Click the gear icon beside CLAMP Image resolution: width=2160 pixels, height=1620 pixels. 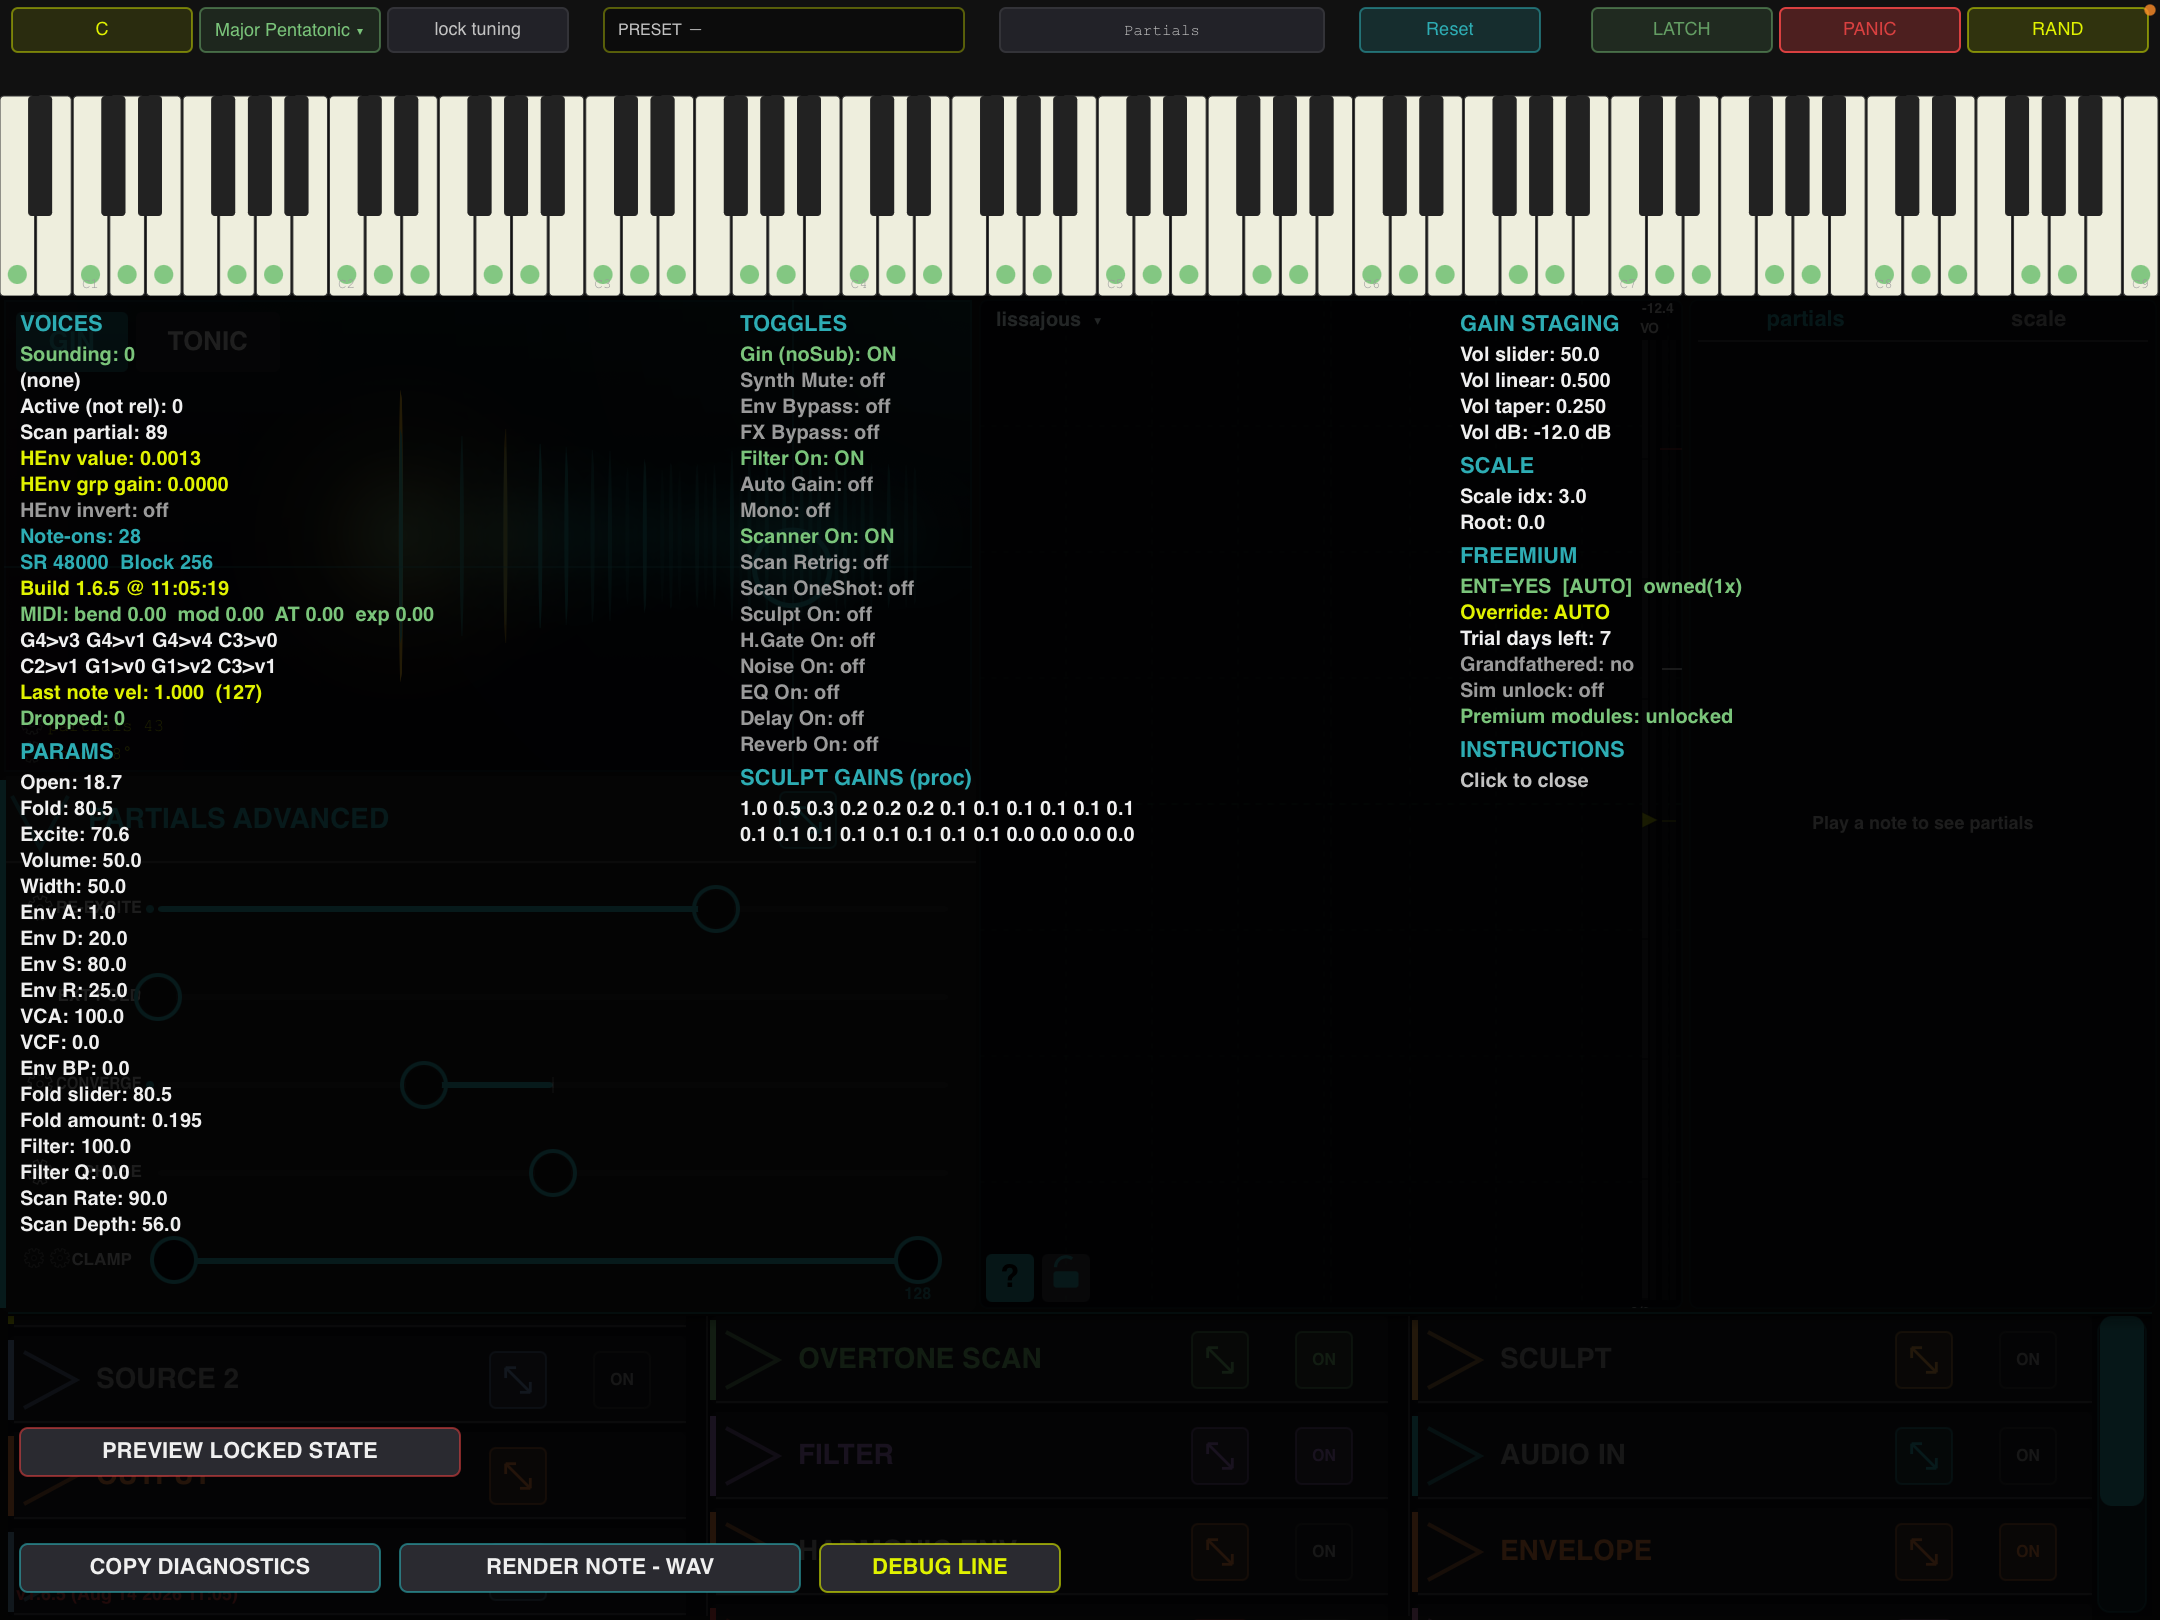[x=58, y=1259]
